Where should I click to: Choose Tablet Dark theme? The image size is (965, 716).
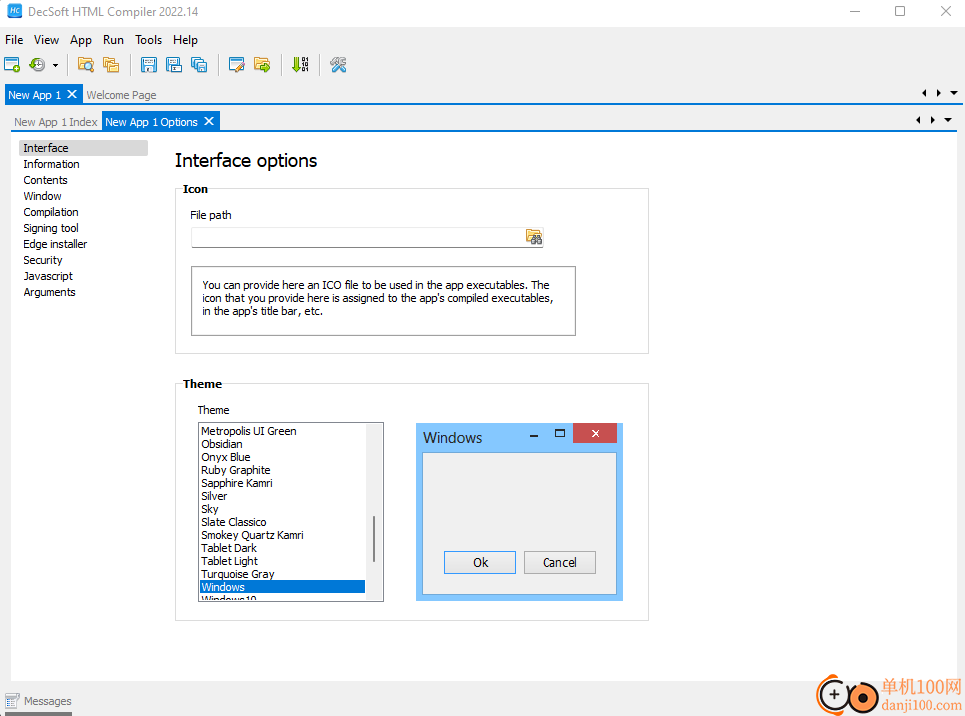(282, 548)
